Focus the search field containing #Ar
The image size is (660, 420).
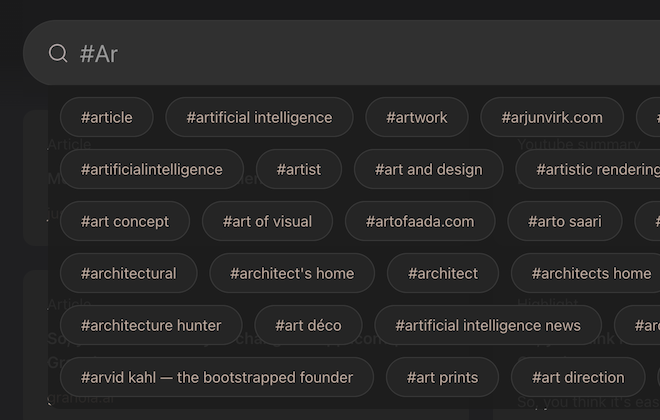point(341,53)
